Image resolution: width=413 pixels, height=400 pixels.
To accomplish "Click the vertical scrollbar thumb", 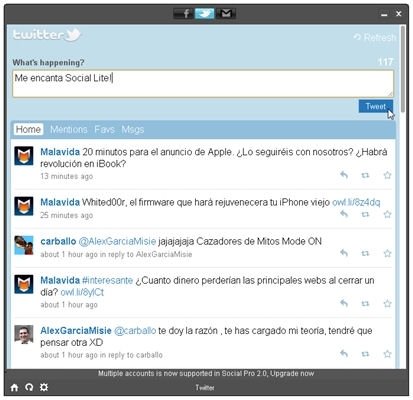I will pyautogui.click(x=403, y=69).
